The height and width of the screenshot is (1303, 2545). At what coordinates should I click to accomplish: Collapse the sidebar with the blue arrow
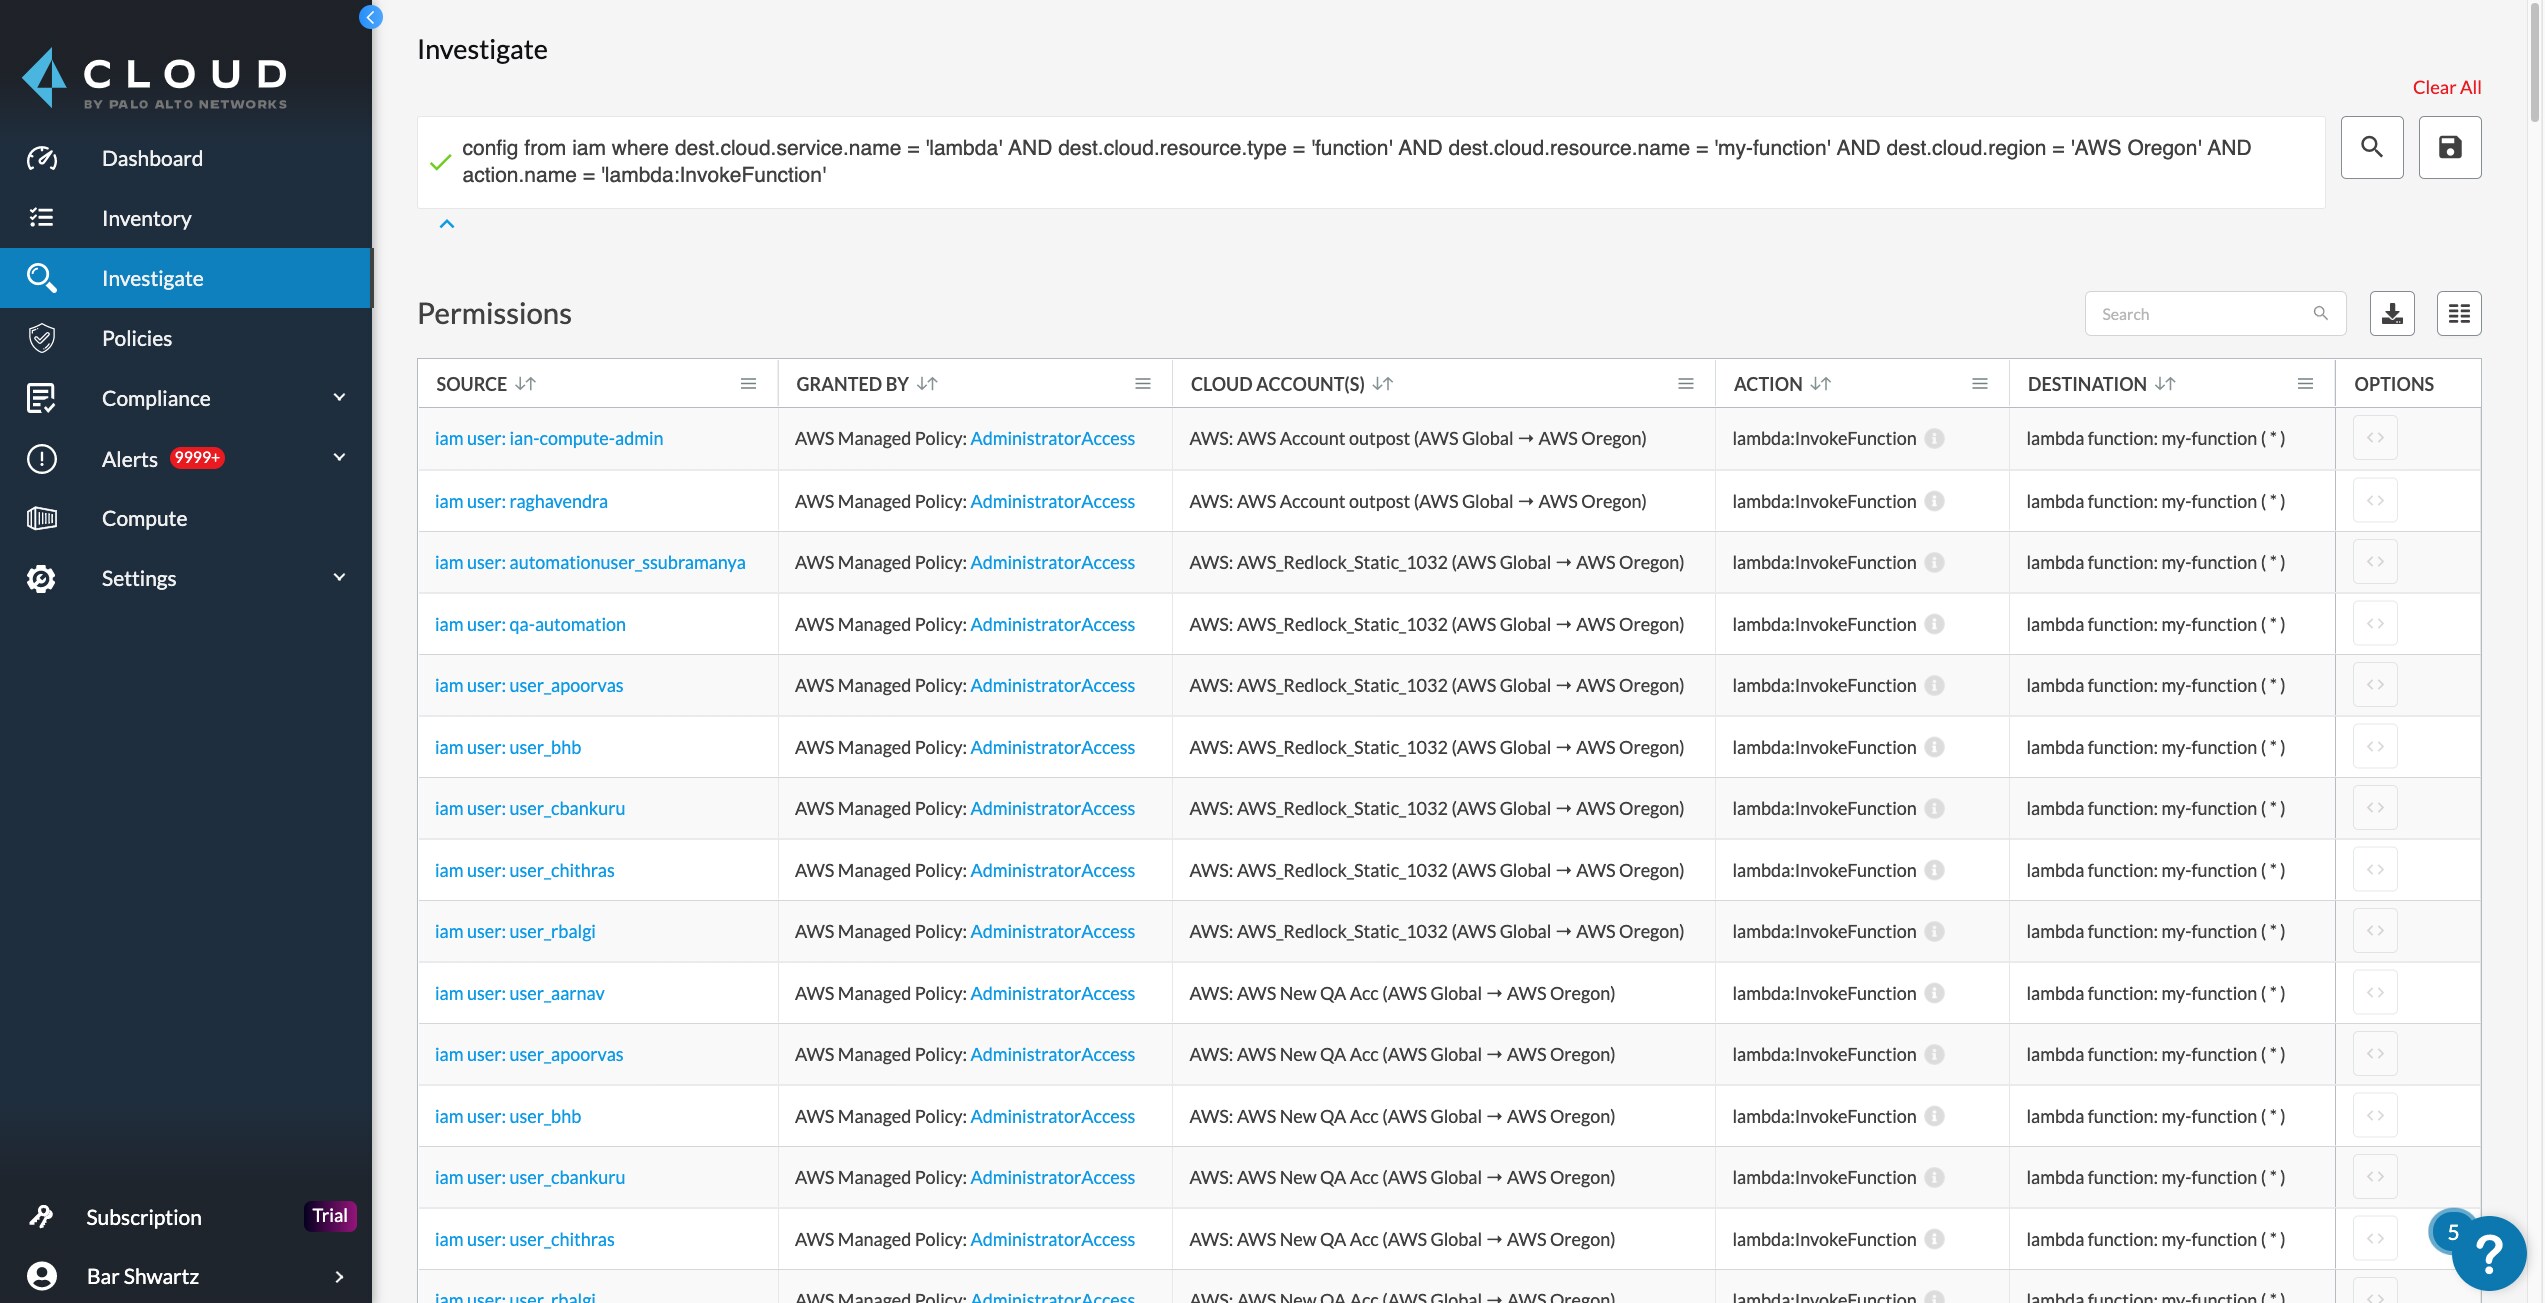[371, 17]
